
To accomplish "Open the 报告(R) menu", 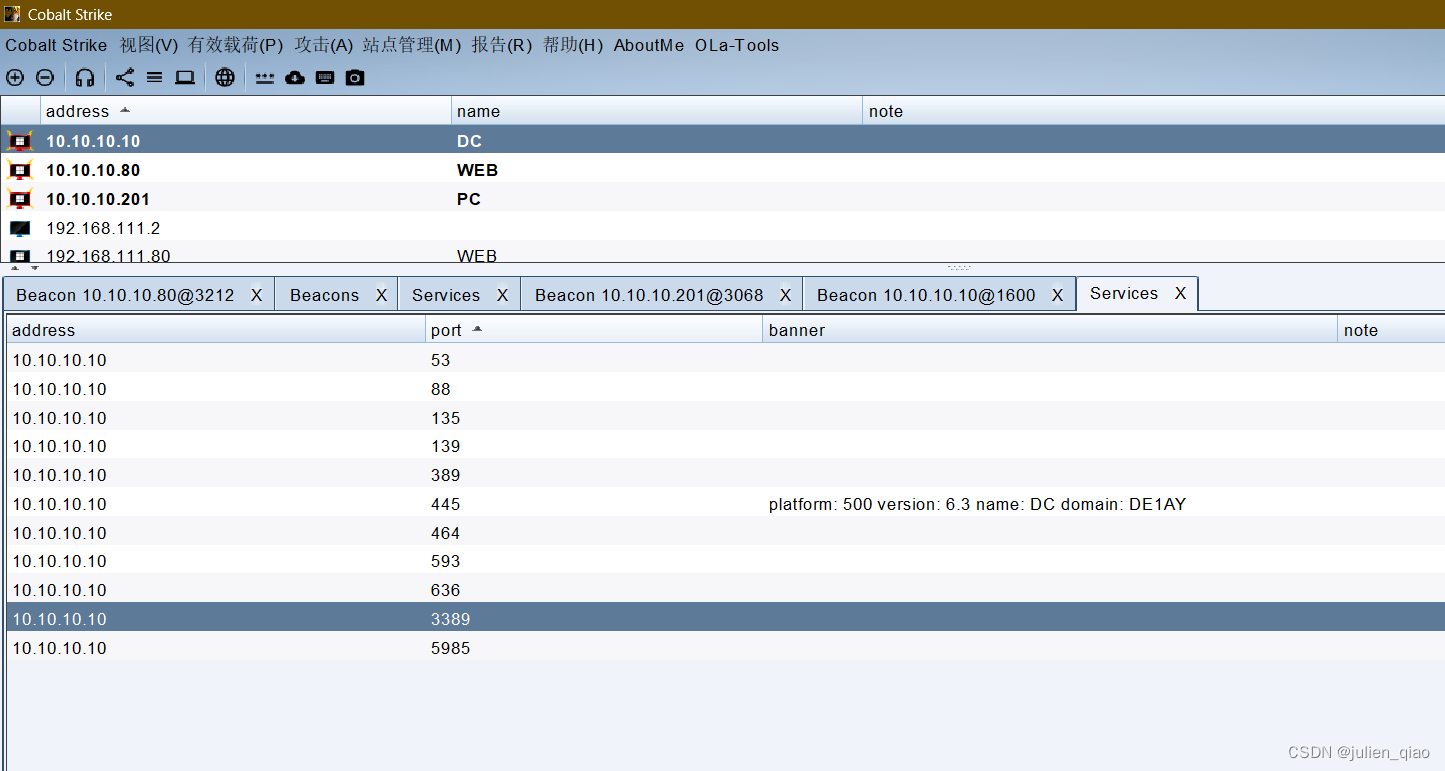I will click(x=502, y=45).
